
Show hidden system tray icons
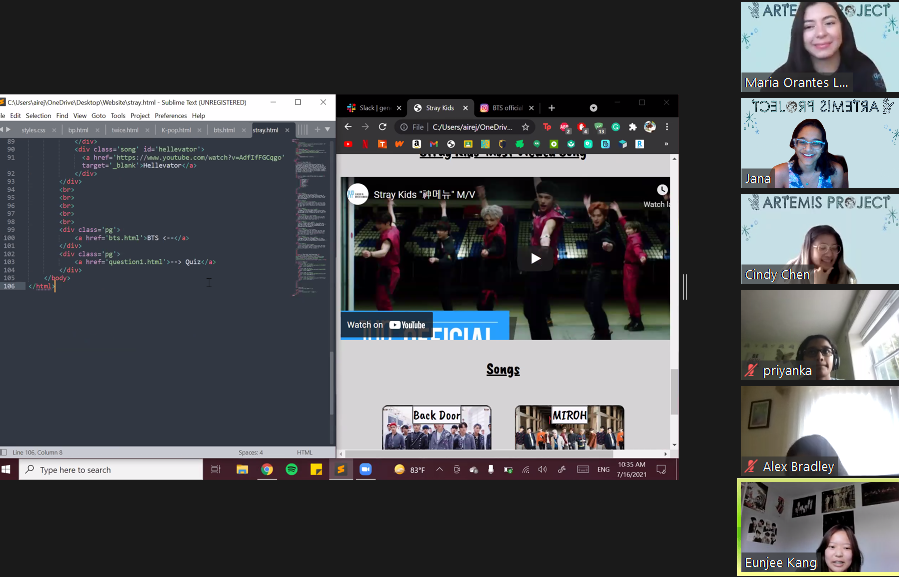pyautogui.click(x=437, y=469)
